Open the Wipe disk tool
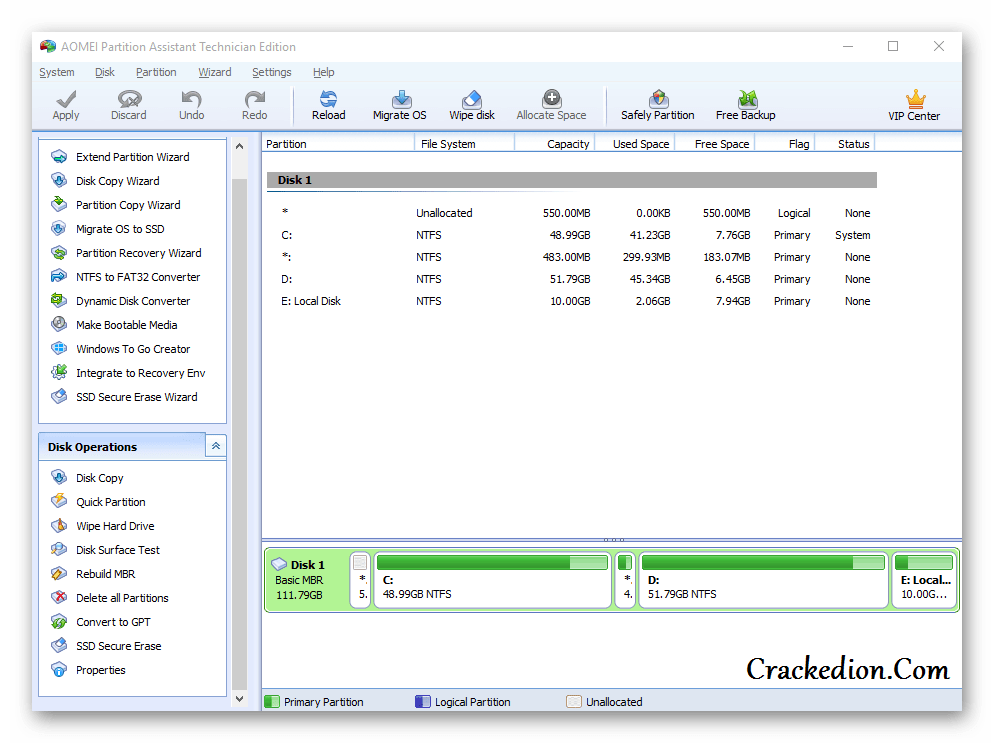Image resolution: width=994 pixels, height=743 pixels. click(472, 105)
